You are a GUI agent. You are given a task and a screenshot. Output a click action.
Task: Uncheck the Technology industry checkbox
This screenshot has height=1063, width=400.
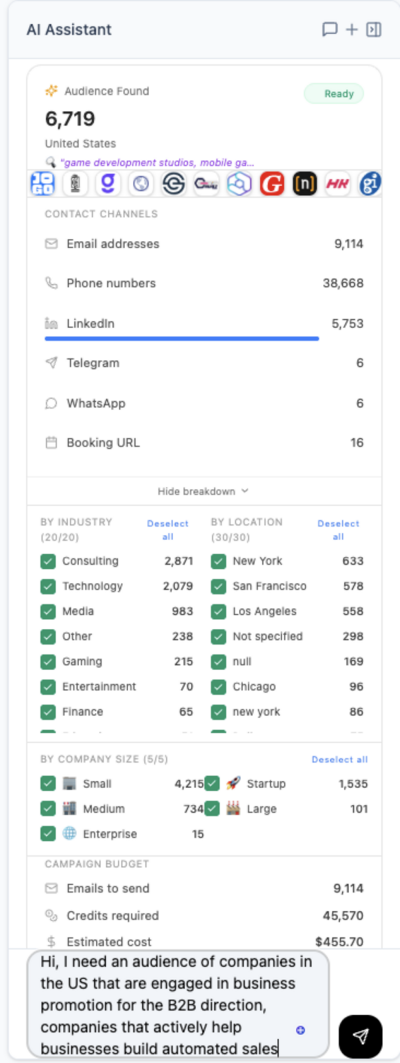[x=47, y=586]
